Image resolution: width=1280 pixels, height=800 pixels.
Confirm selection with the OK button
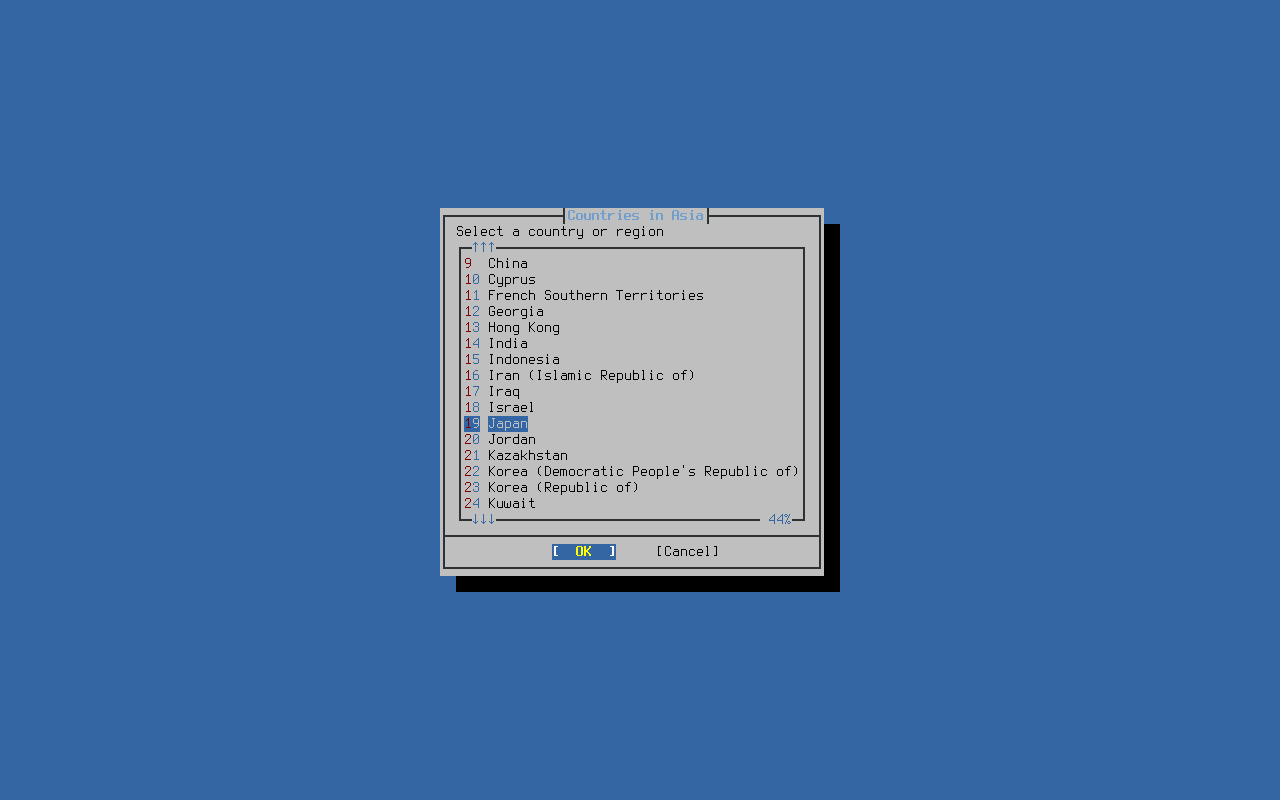(x=584, y=551)
